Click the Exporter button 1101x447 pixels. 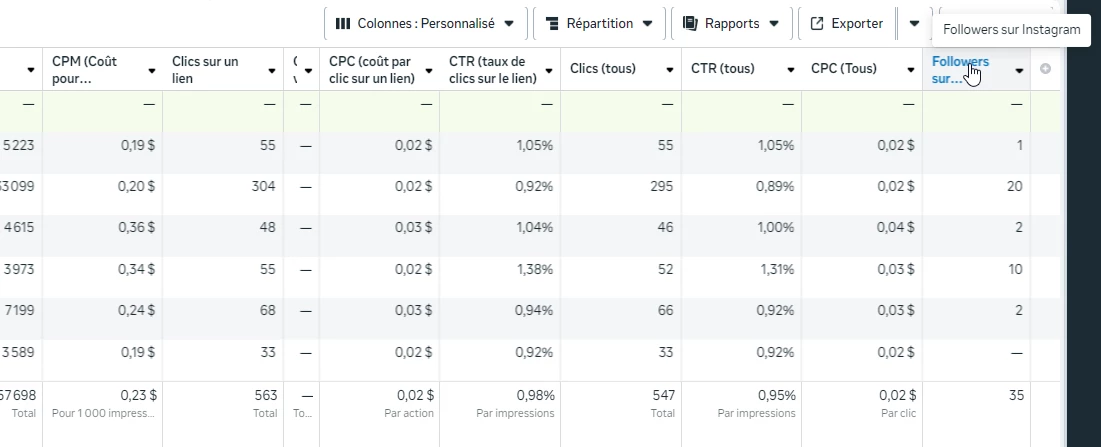click(x=846, y=23)
